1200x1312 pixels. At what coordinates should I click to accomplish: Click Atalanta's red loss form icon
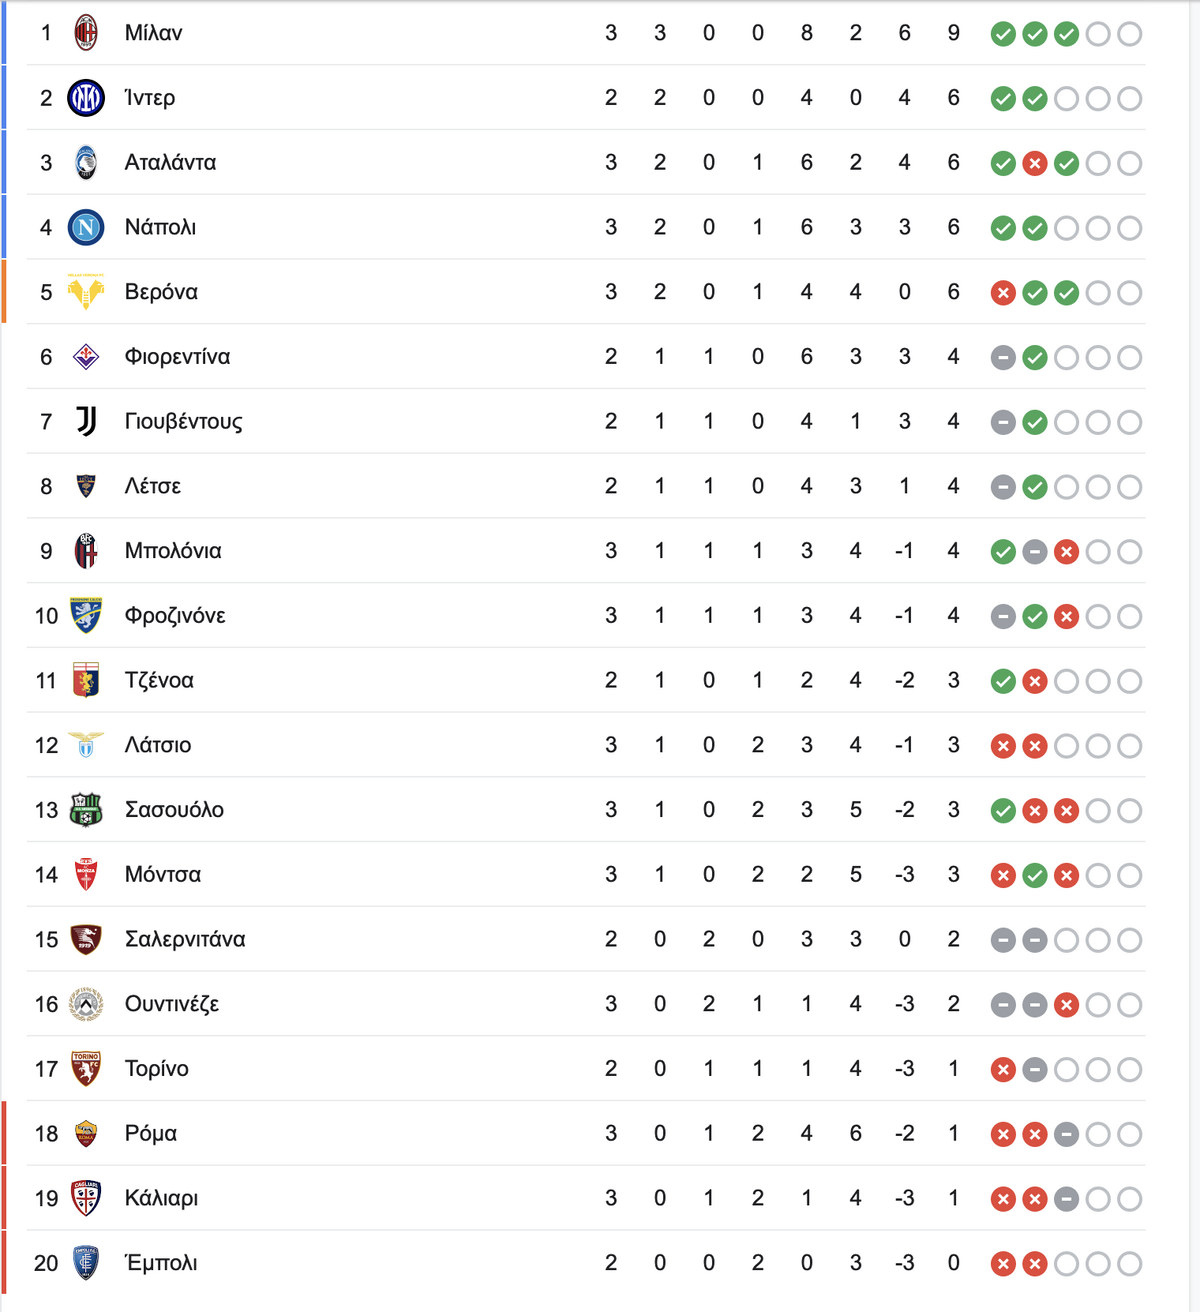[1035, 163]
